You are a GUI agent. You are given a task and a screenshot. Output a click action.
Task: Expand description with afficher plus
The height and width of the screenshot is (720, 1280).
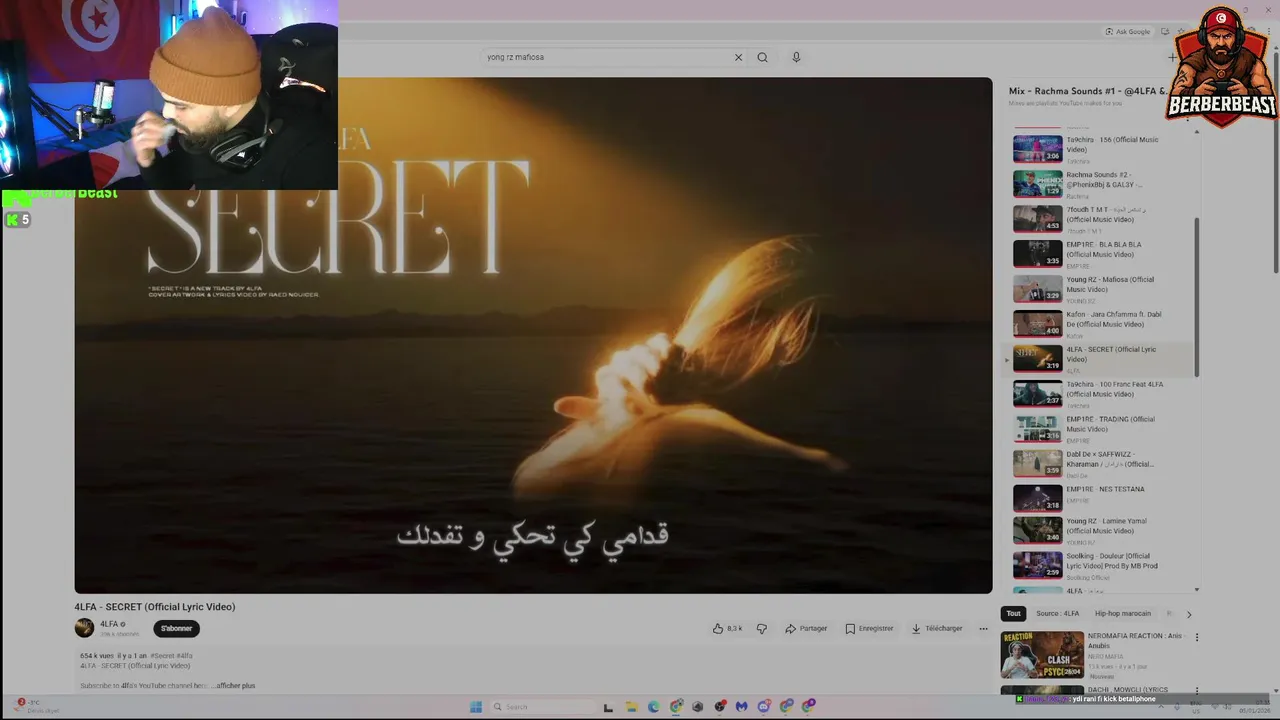(236, 686)
